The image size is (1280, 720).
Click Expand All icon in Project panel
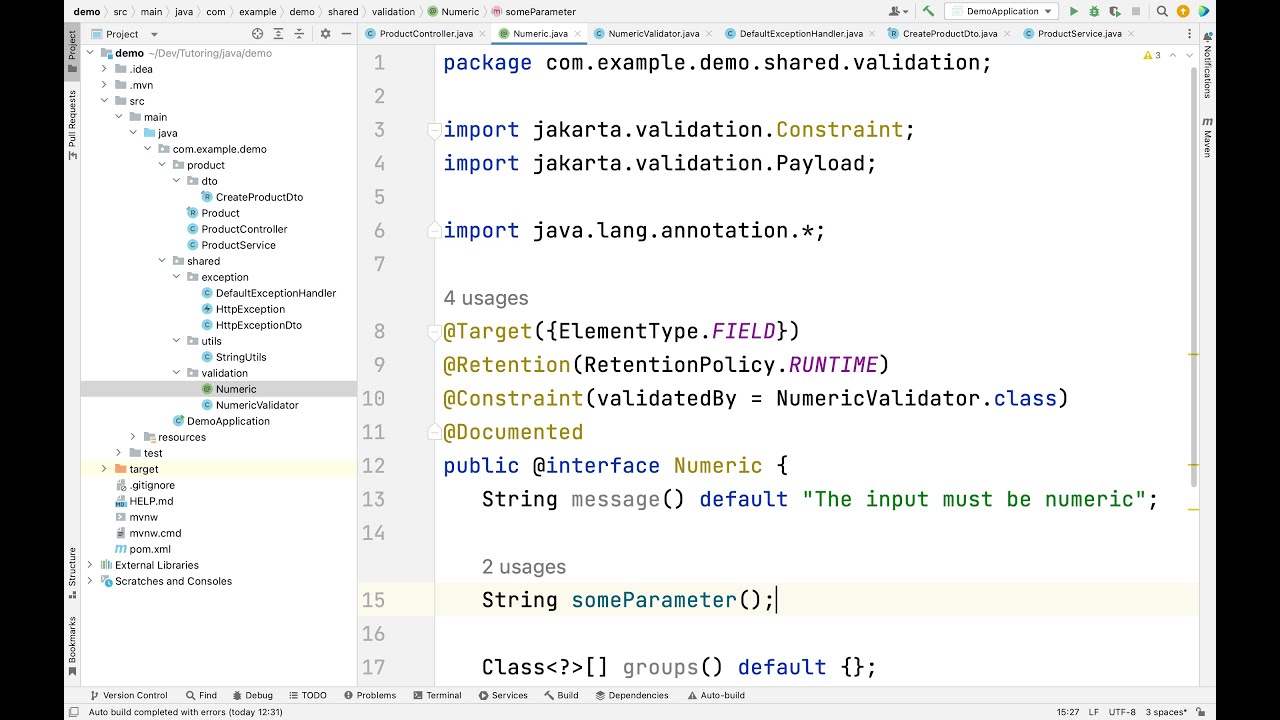(278, 34)
